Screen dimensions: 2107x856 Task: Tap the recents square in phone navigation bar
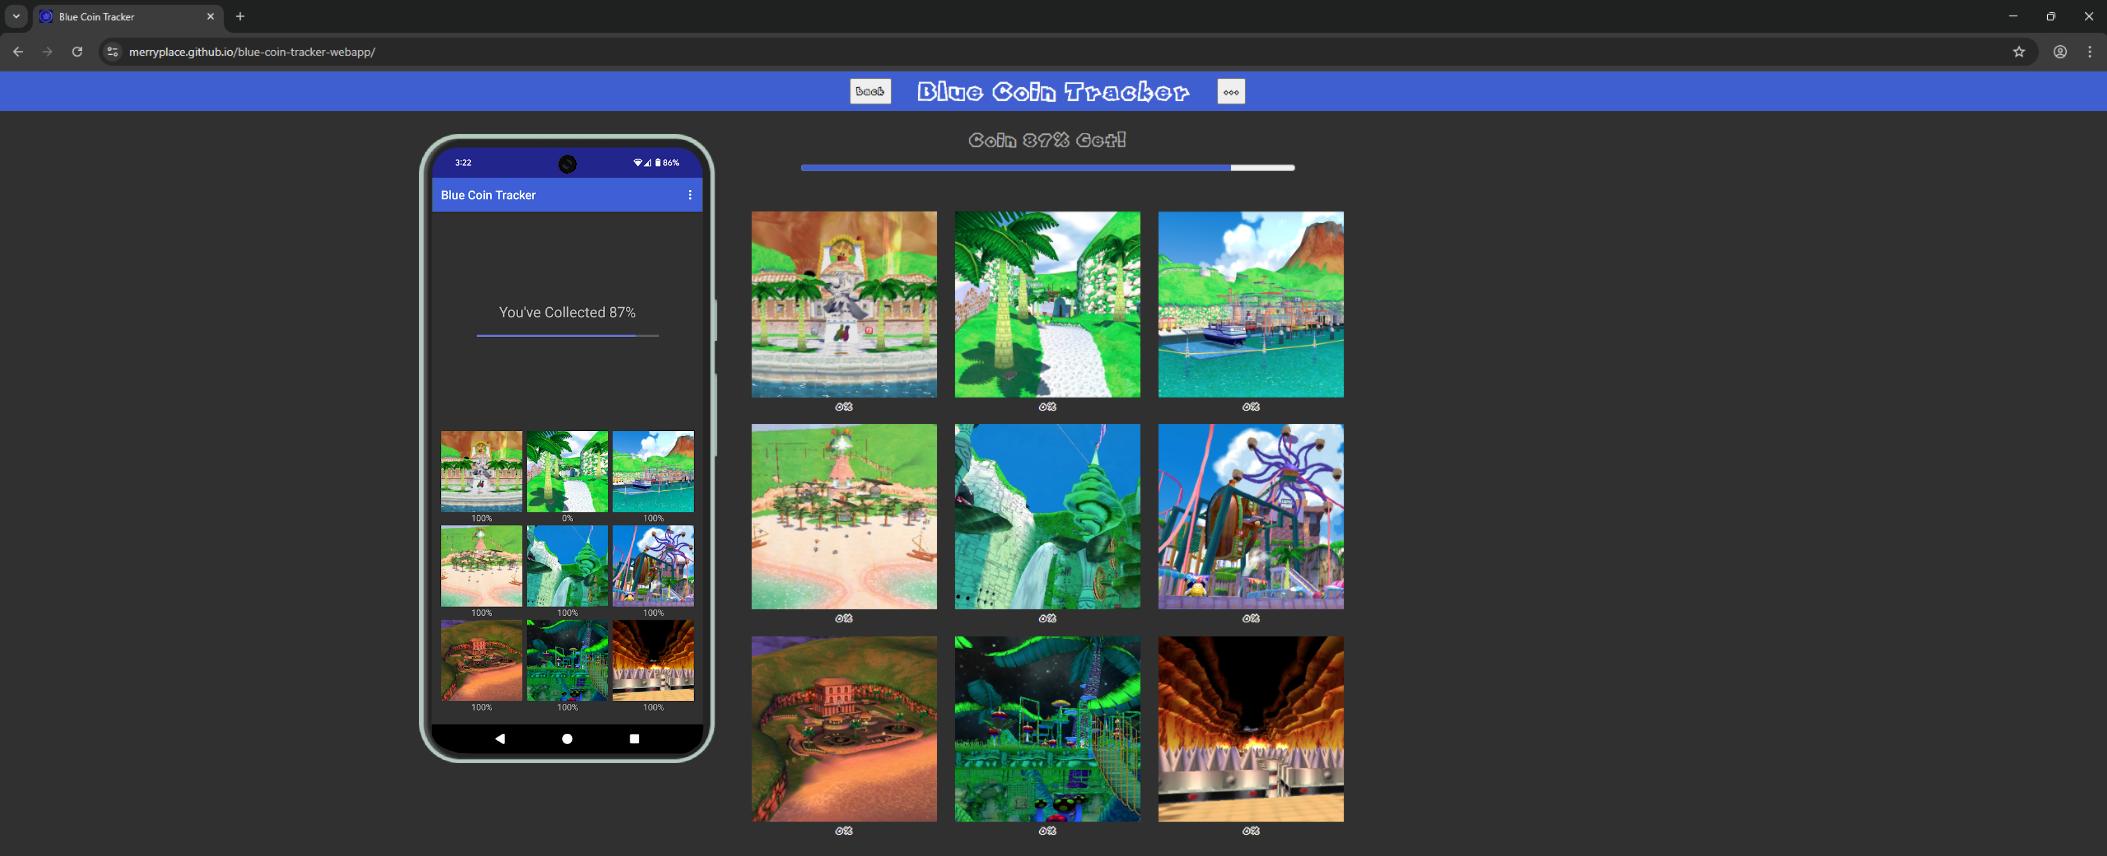click(x=634, y=739)
